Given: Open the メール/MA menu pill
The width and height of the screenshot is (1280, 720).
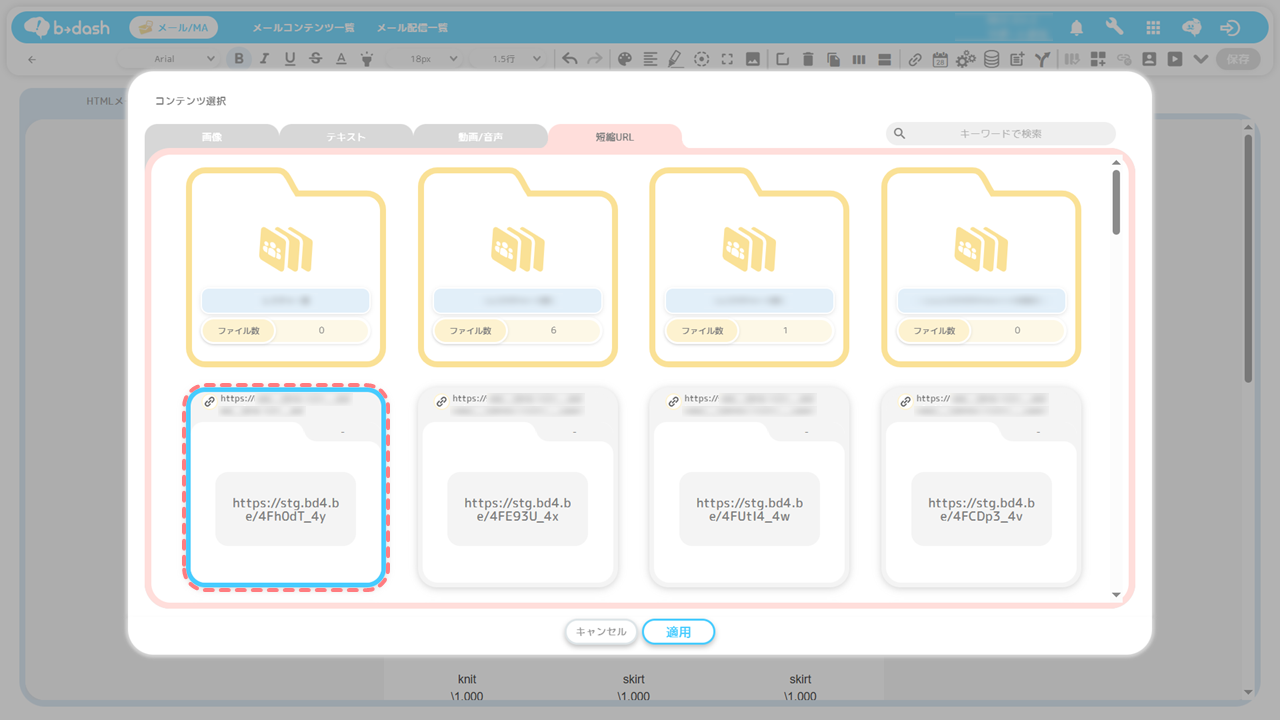Looking at the screenshot, I should (173, 28).
